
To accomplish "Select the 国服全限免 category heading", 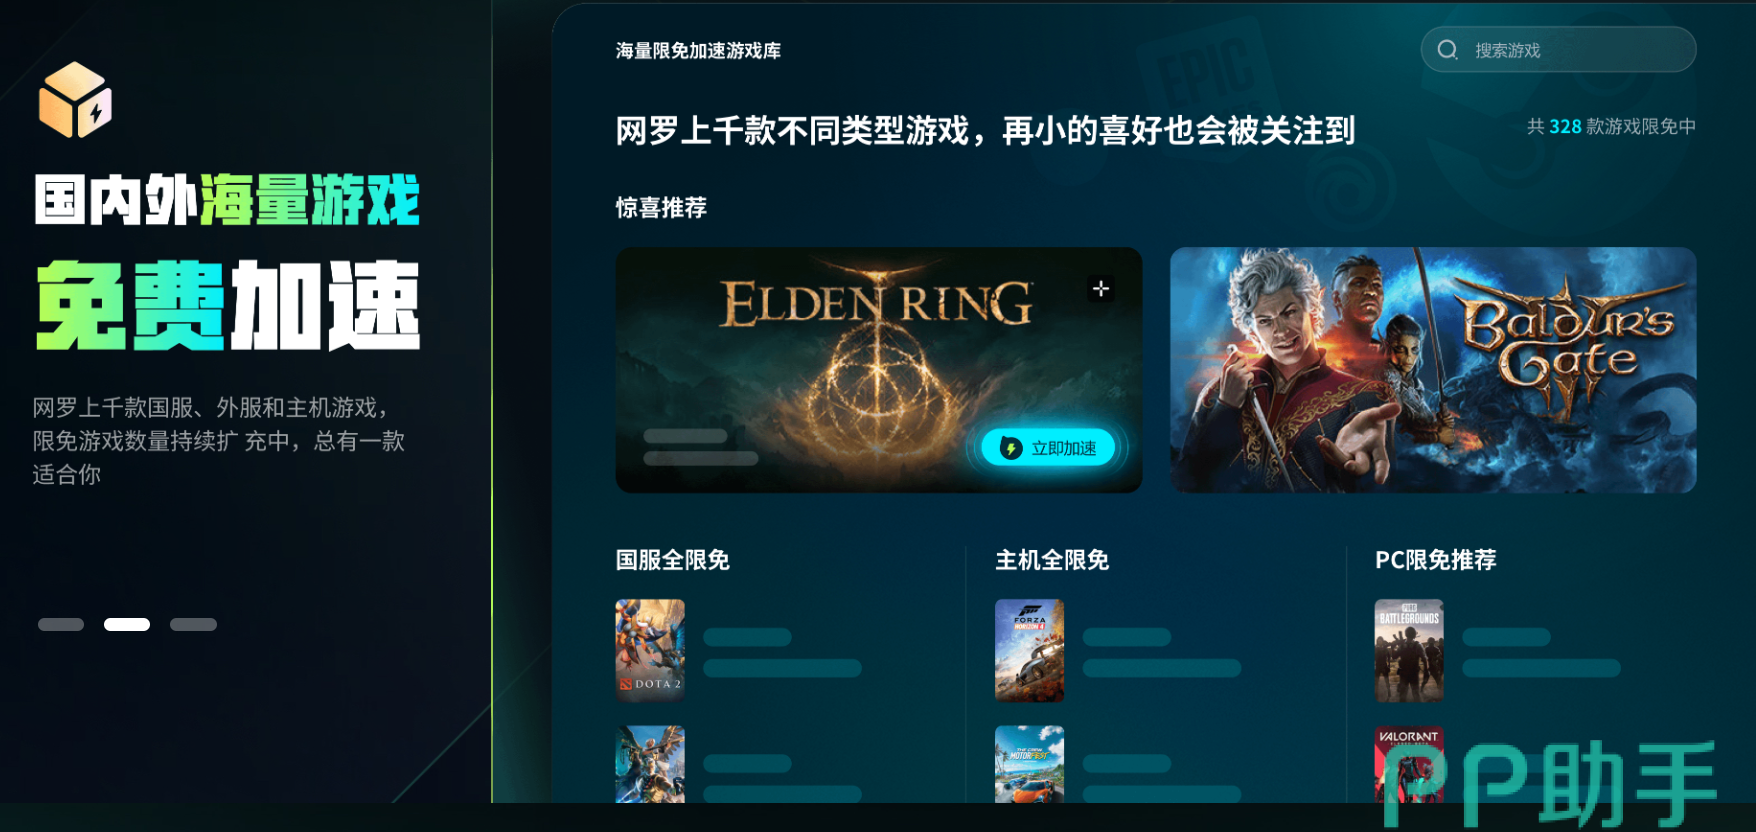I will tap(672, 560).
